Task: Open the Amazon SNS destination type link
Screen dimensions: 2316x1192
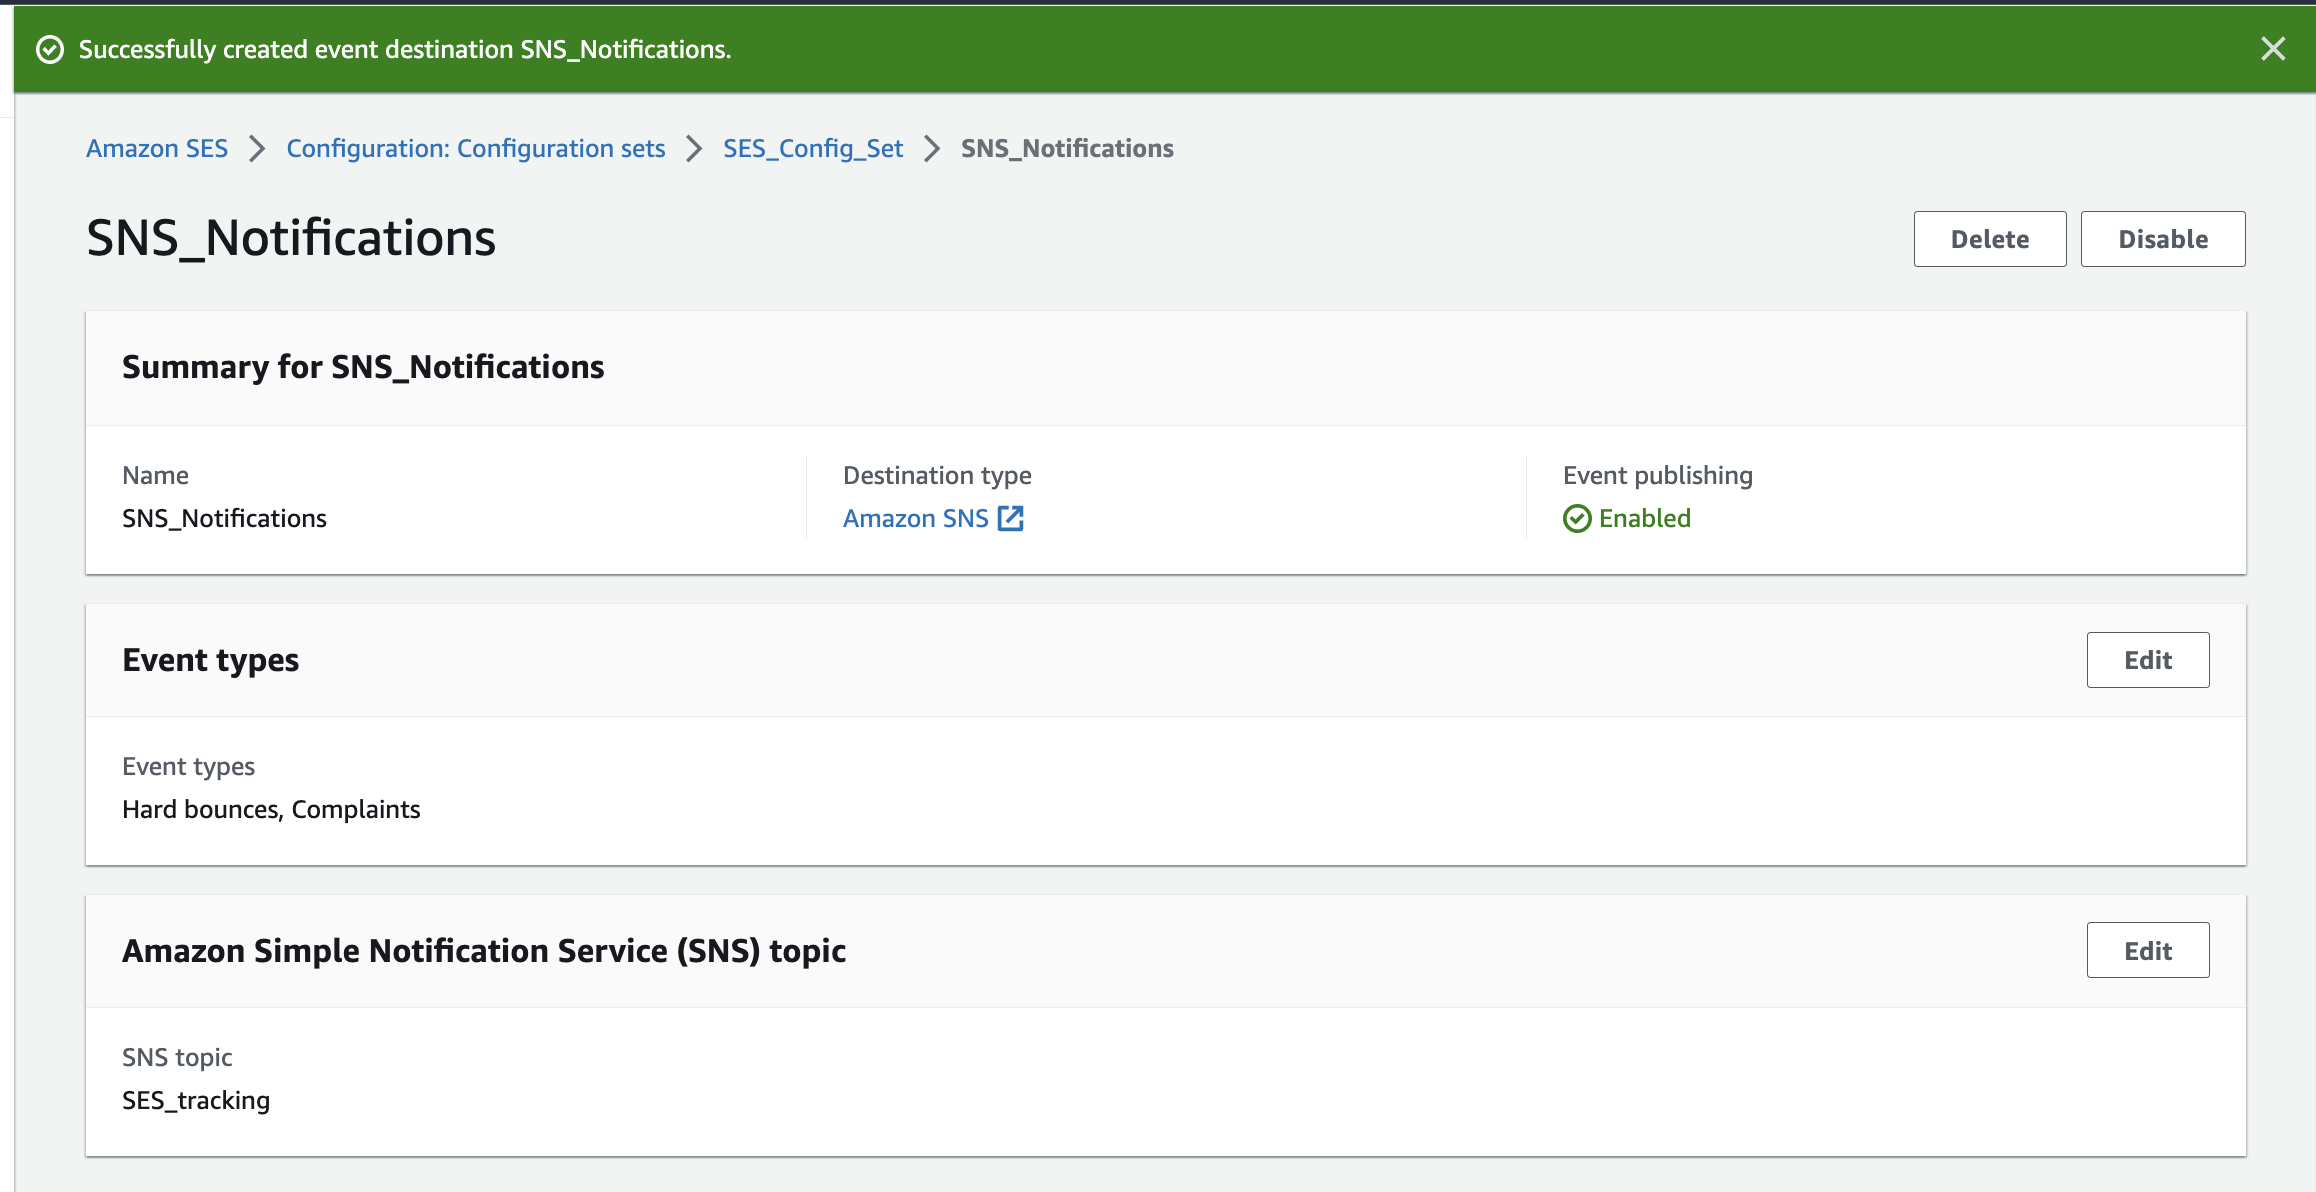Action: coord(915,518)
